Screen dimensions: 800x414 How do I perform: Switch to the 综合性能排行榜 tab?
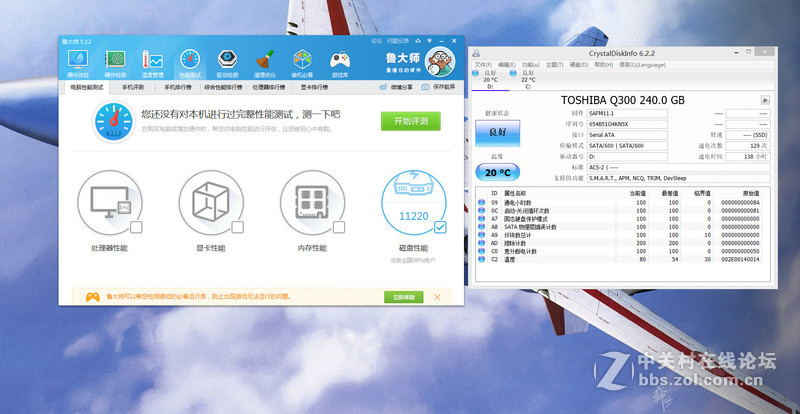coord(223,87)
